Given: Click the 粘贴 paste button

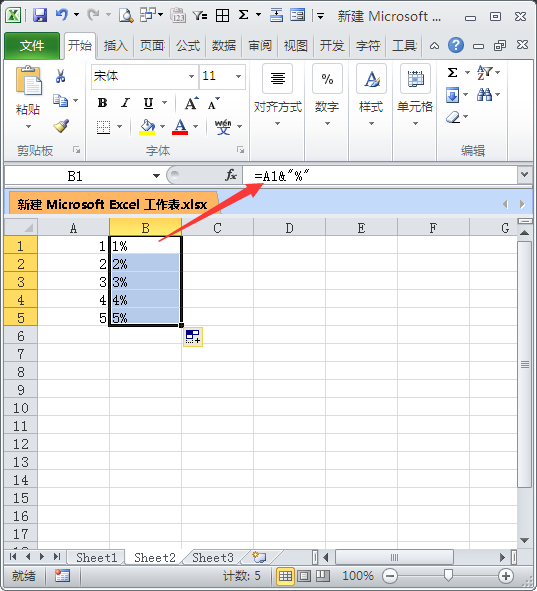Looking at the screenshot, I should (28, 97).
